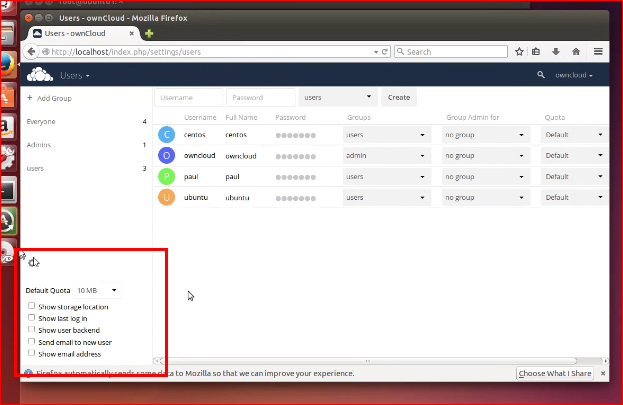623x405 pixels.
Task: Click the new Password input field
Action: (x=261, y=97)
